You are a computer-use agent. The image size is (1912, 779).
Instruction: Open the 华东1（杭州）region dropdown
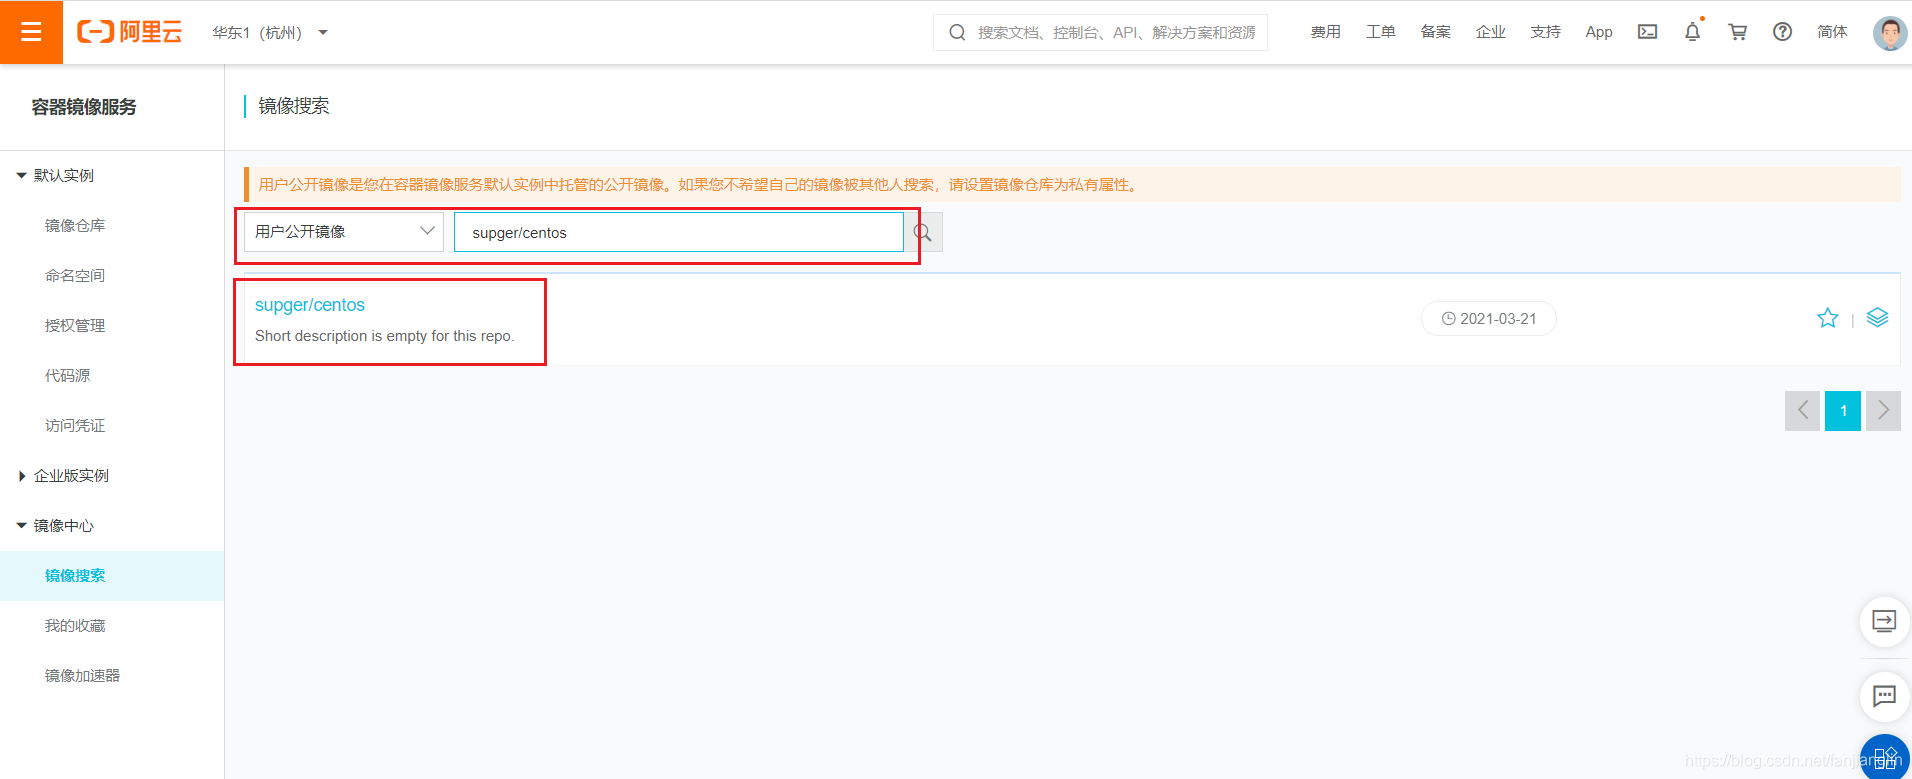pyautogui.click(x=269, y=33)
